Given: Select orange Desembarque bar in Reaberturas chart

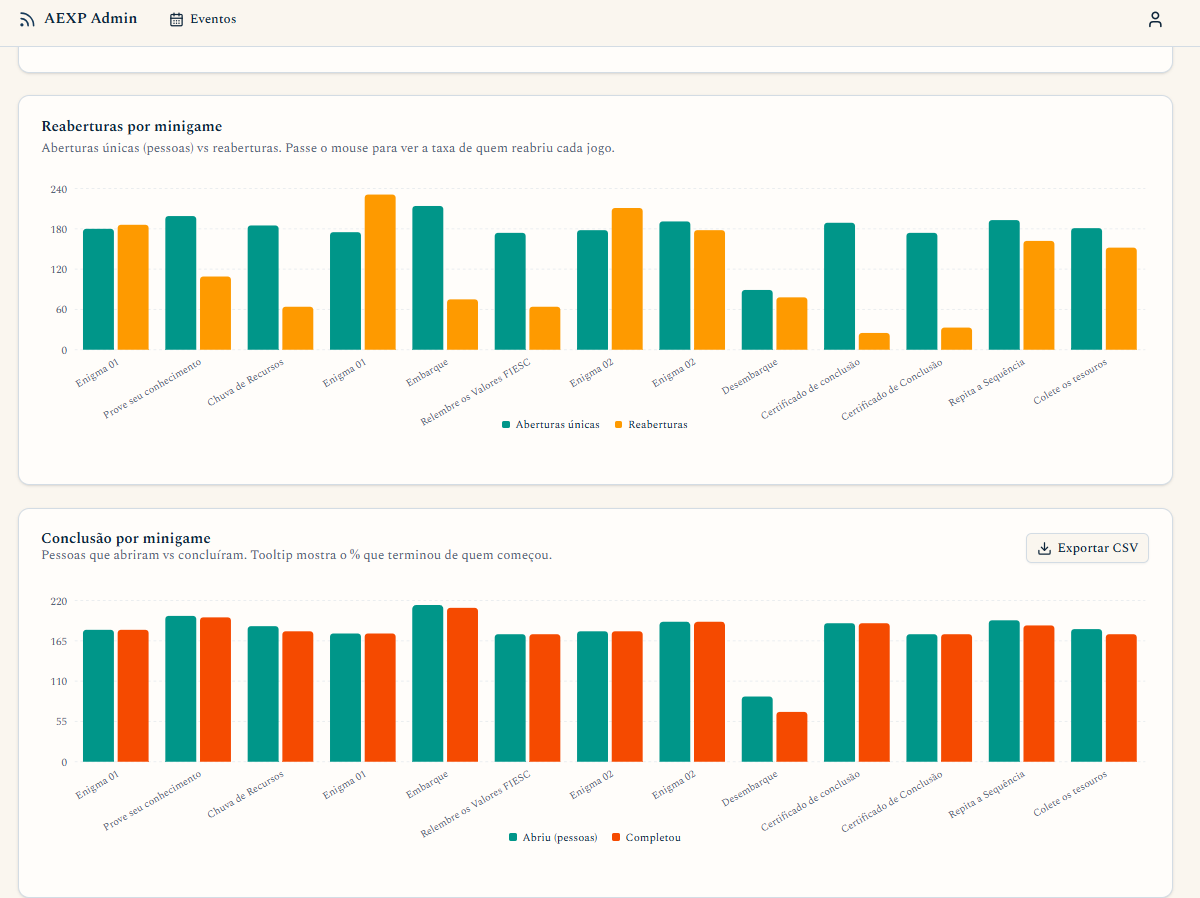Looking at the screenshot, I should 792,324.
